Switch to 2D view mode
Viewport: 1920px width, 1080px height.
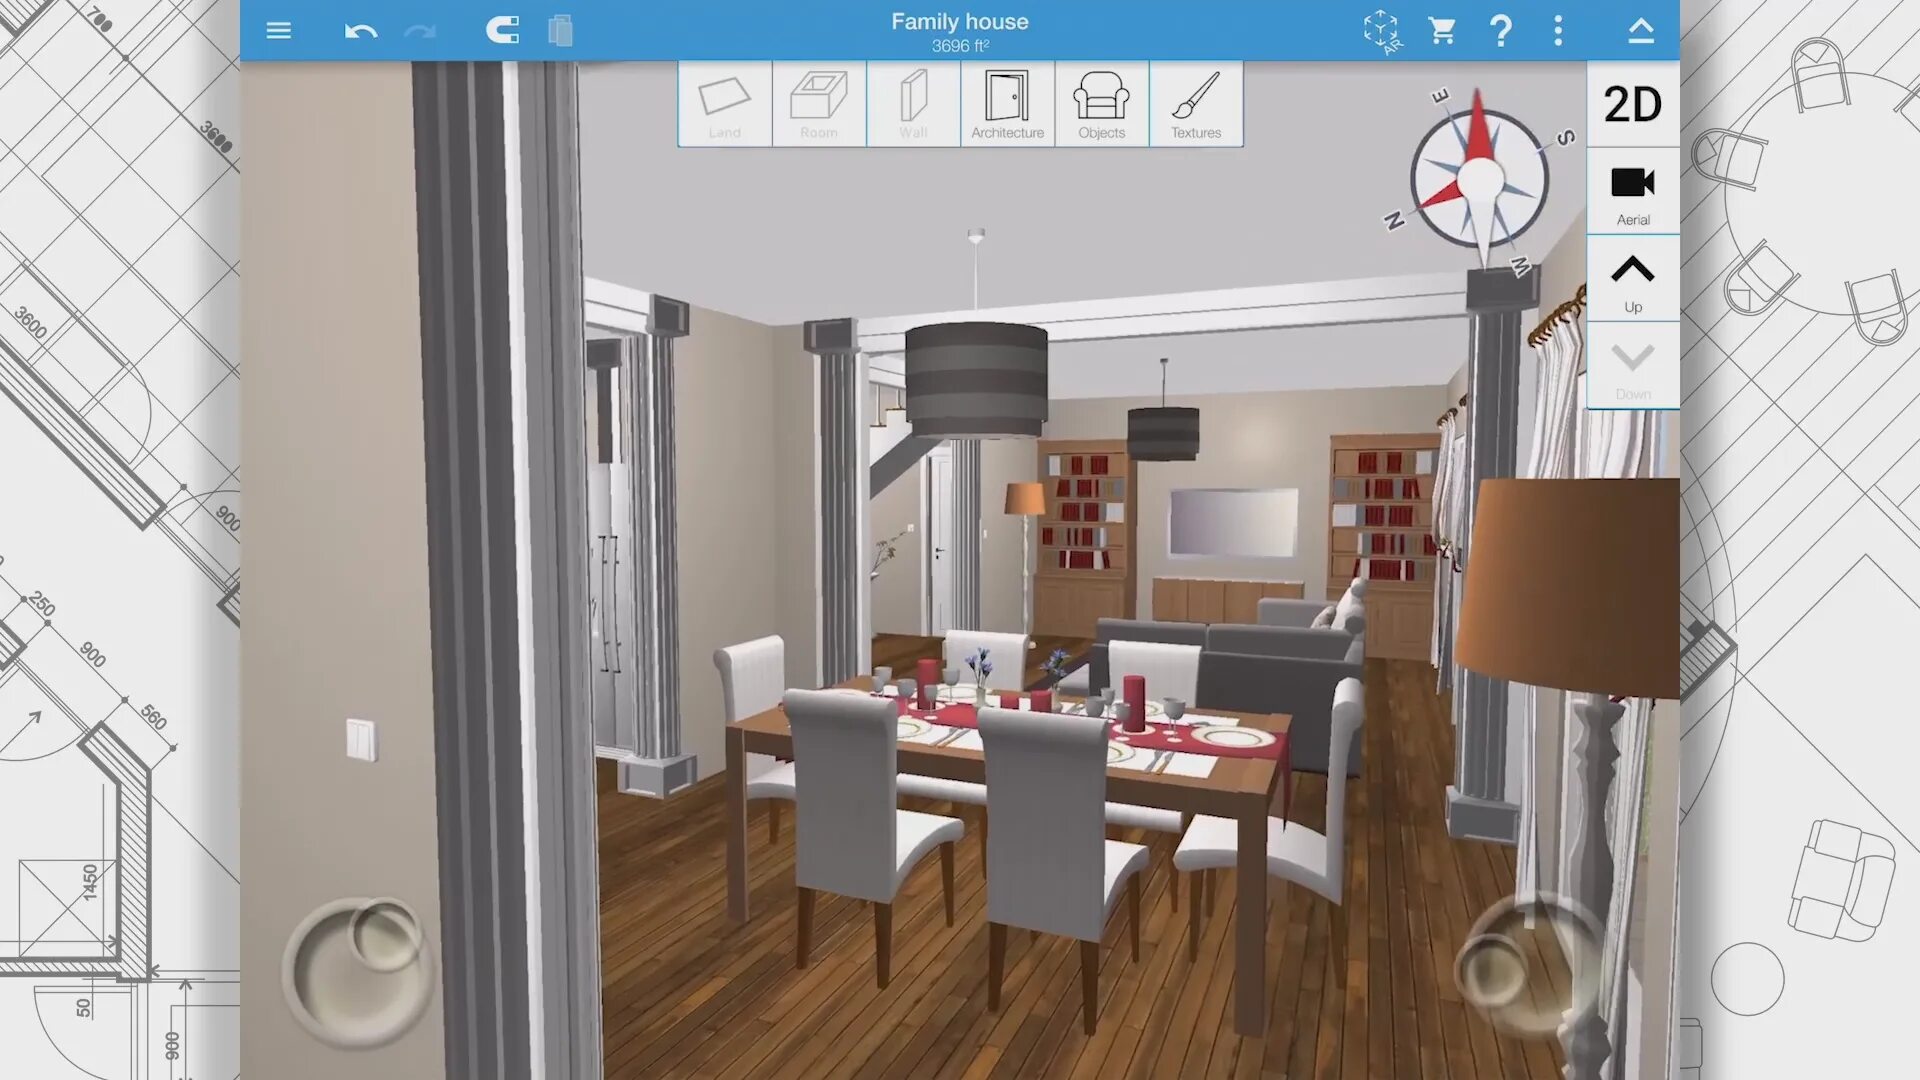1633,103
